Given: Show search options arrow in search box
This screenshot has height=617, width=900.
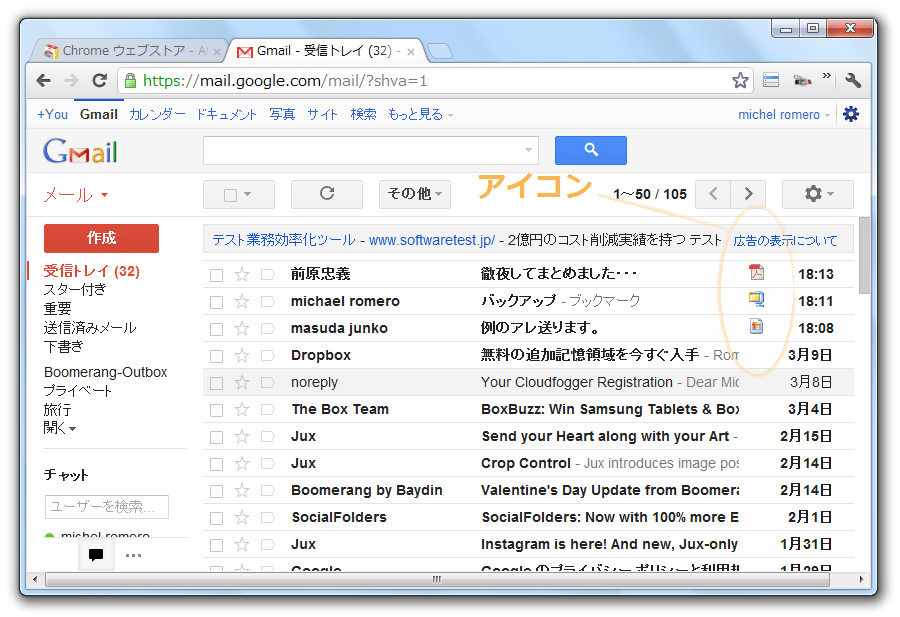Looking at the screenshot, I should click(x=528, y=150).
